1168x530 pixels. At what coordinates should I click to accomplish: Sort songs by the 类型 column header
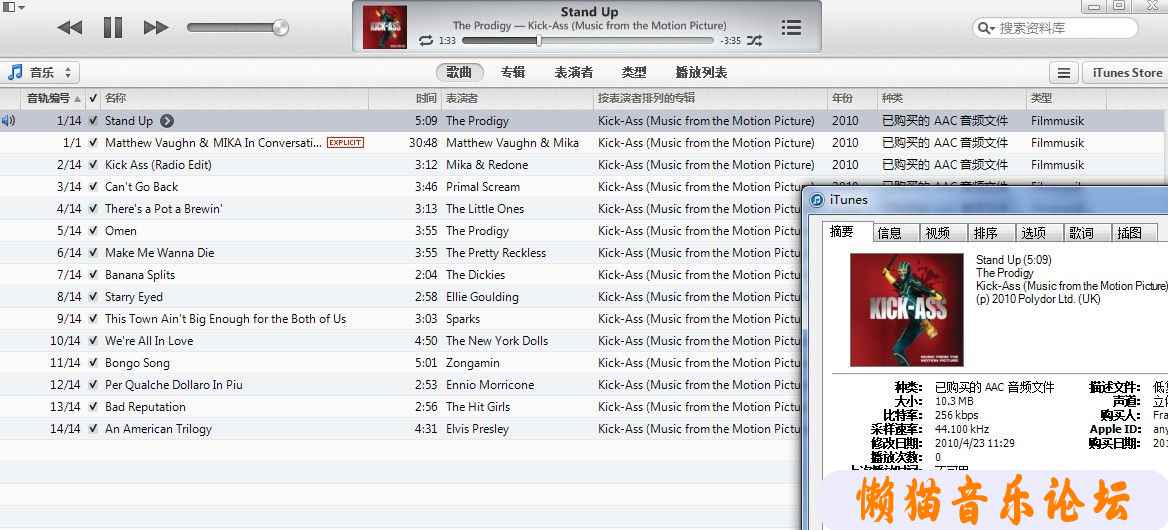(x=1066, y=98)
